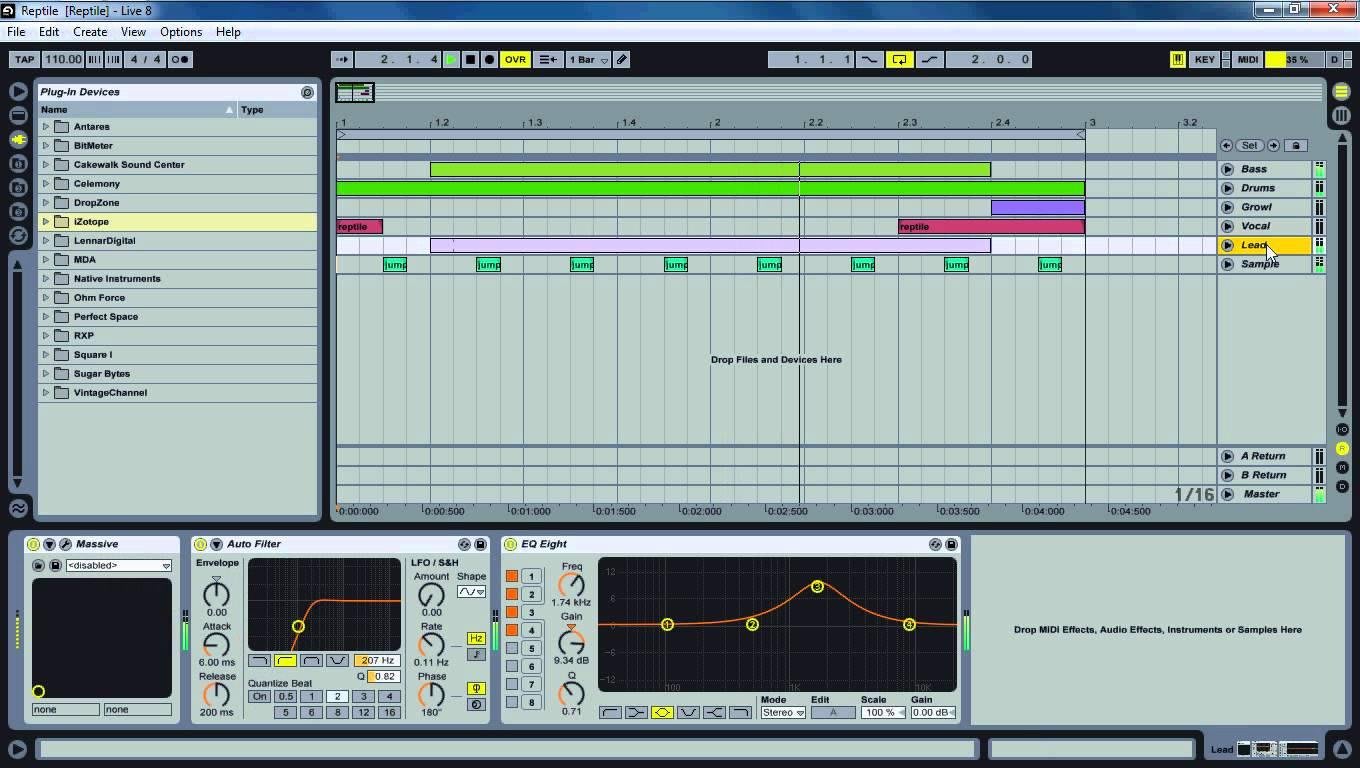Open the Options menu

pyautogui.click(x=181, y=32)
